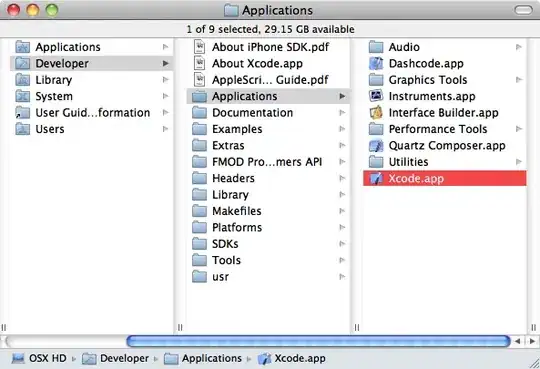Click the horizontal scrollbar left arrow
Viewport: 540px width, 369px height.
coord(517,341)
